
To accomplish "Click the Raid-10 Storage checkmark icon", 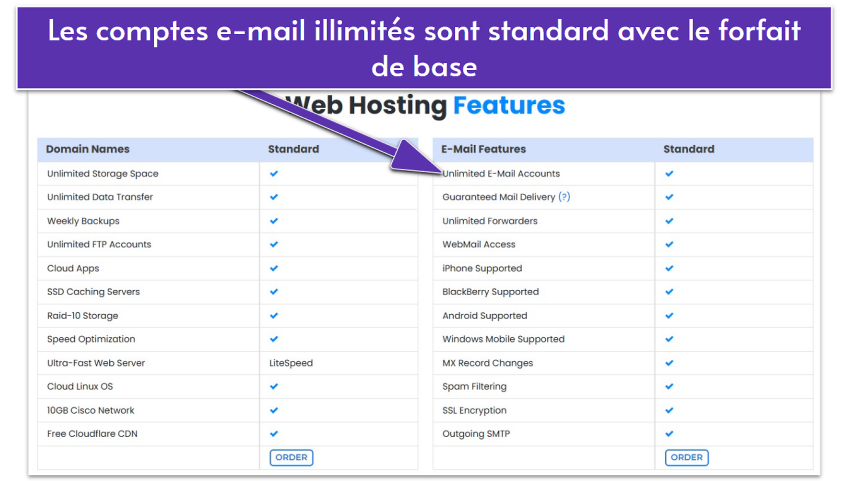I will [274, 316].
